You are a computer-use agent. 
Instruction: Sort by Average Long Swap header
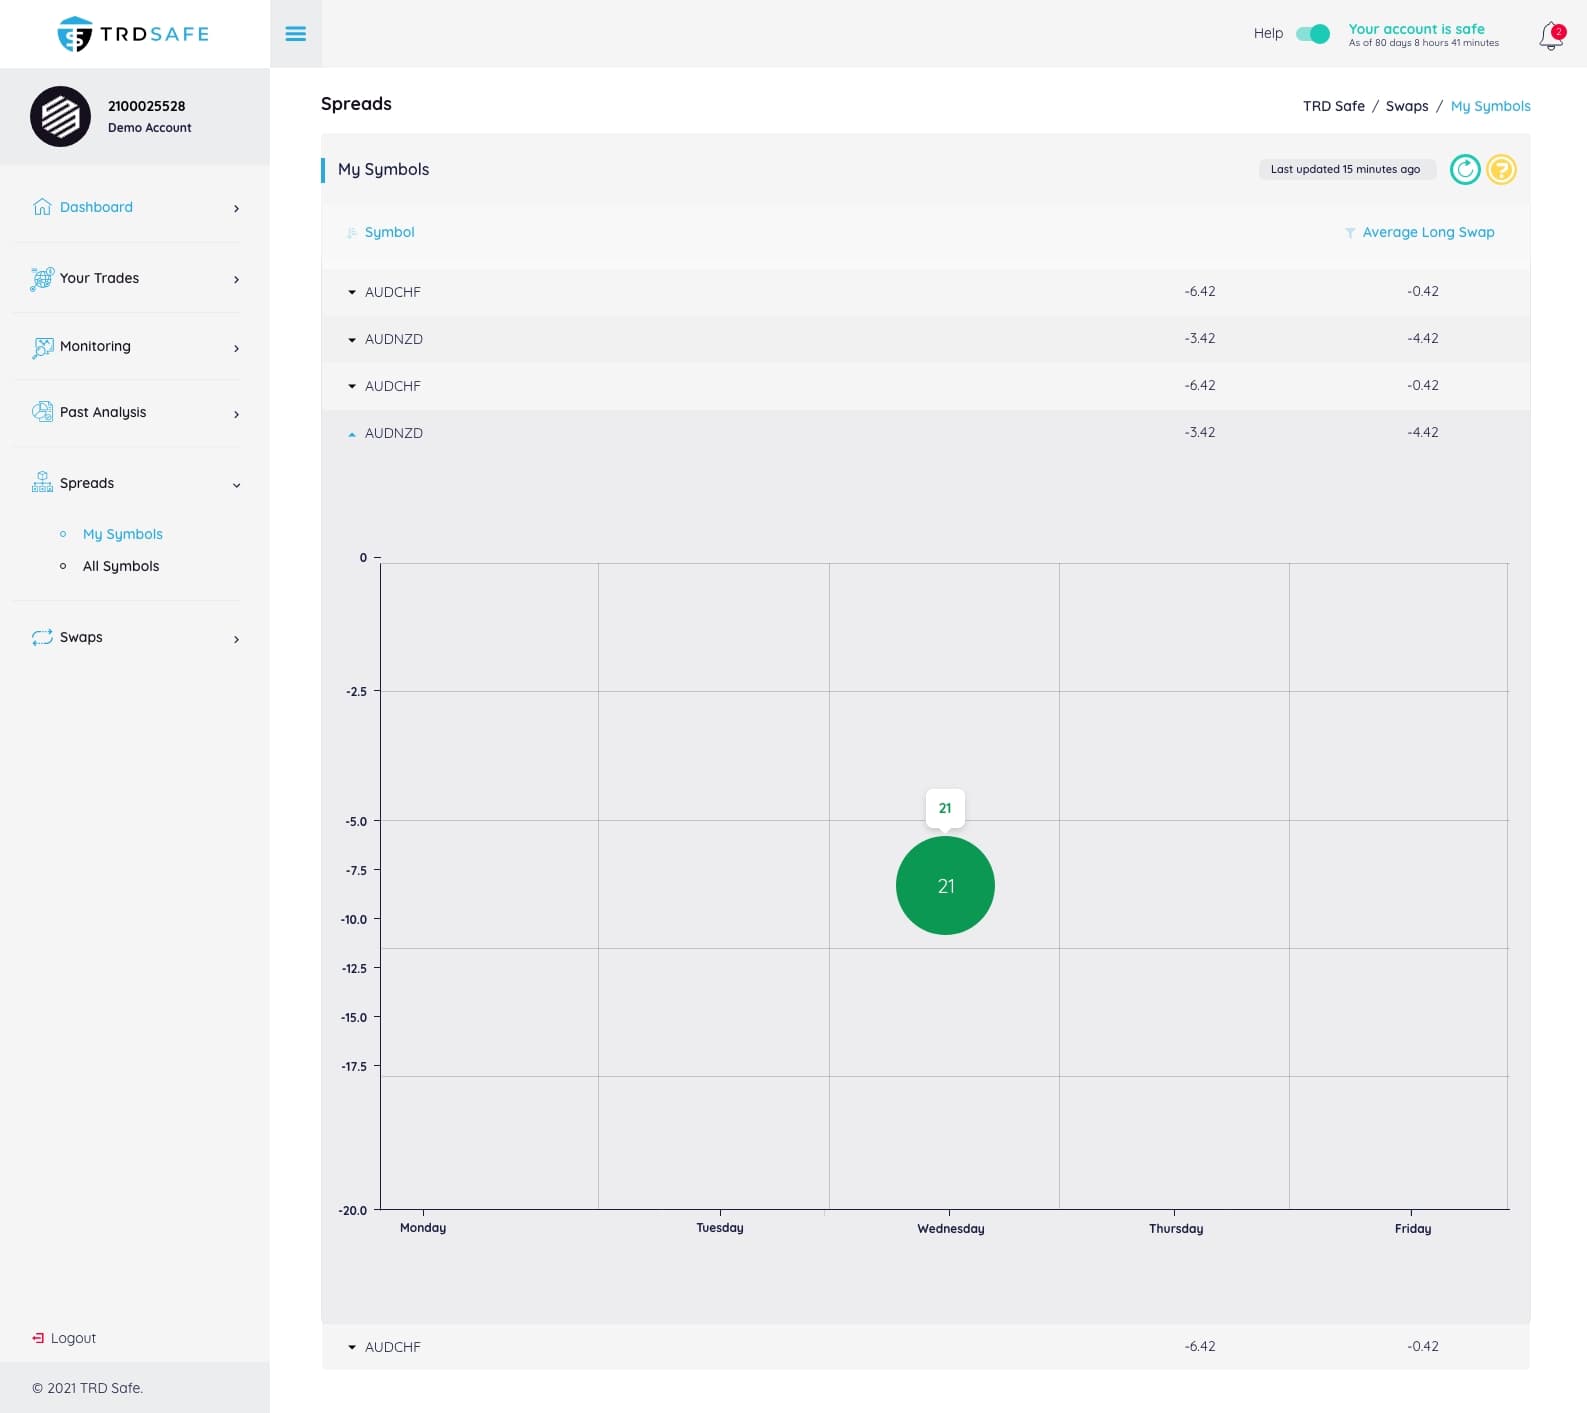[1428, 232]
